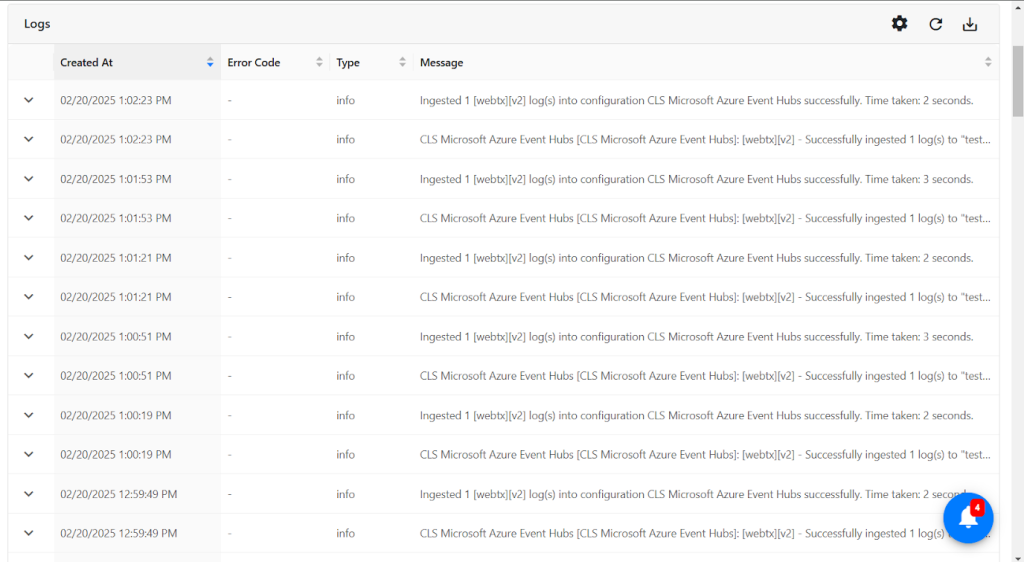
Task: Click the Created At column header
Action: click(137, 63)
